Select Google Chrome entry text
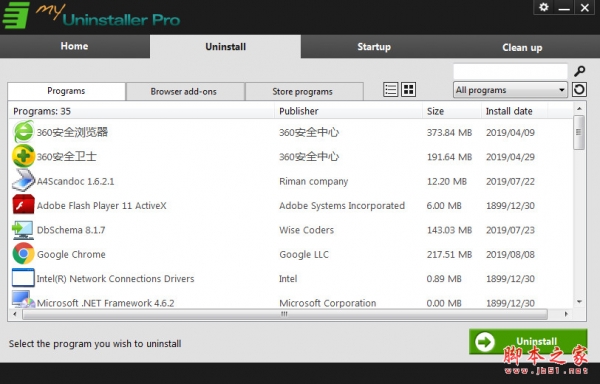 (71, 254)
